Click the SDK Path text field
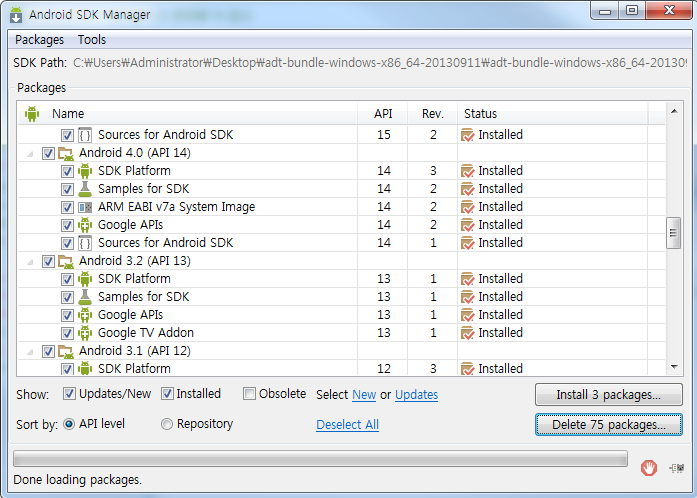This screenshot has height=498, width=697. tap(380, 63)
